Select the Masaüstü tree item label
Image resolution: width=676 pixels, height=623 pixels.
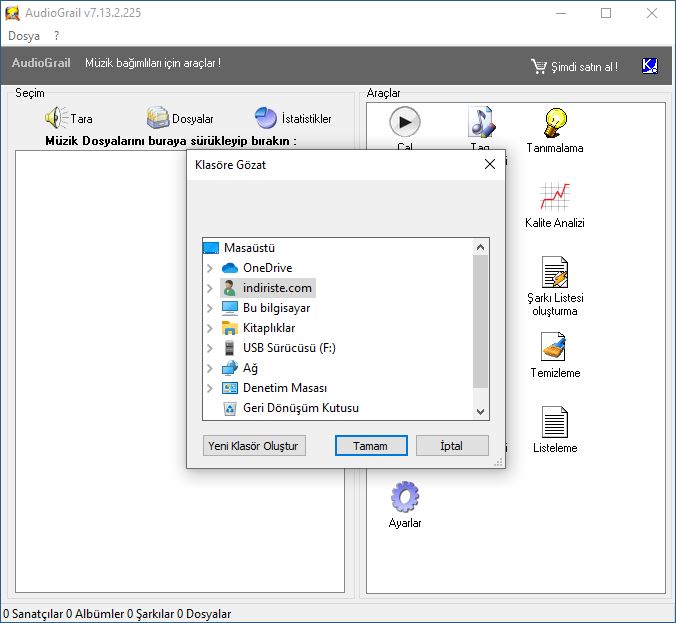(x=249, y=248)
